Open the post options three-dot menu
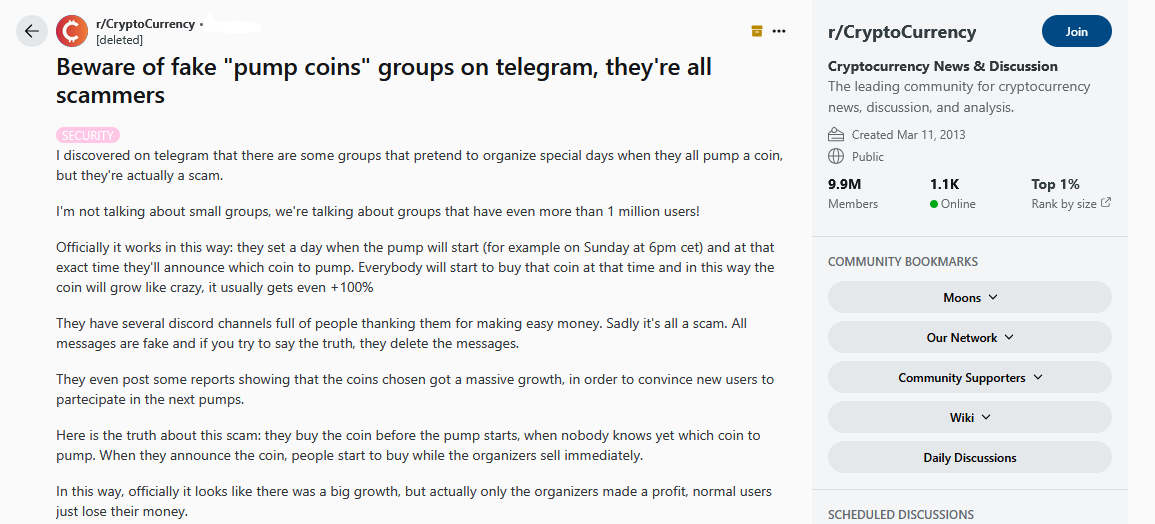1155x524 pixels. [779, 31]
